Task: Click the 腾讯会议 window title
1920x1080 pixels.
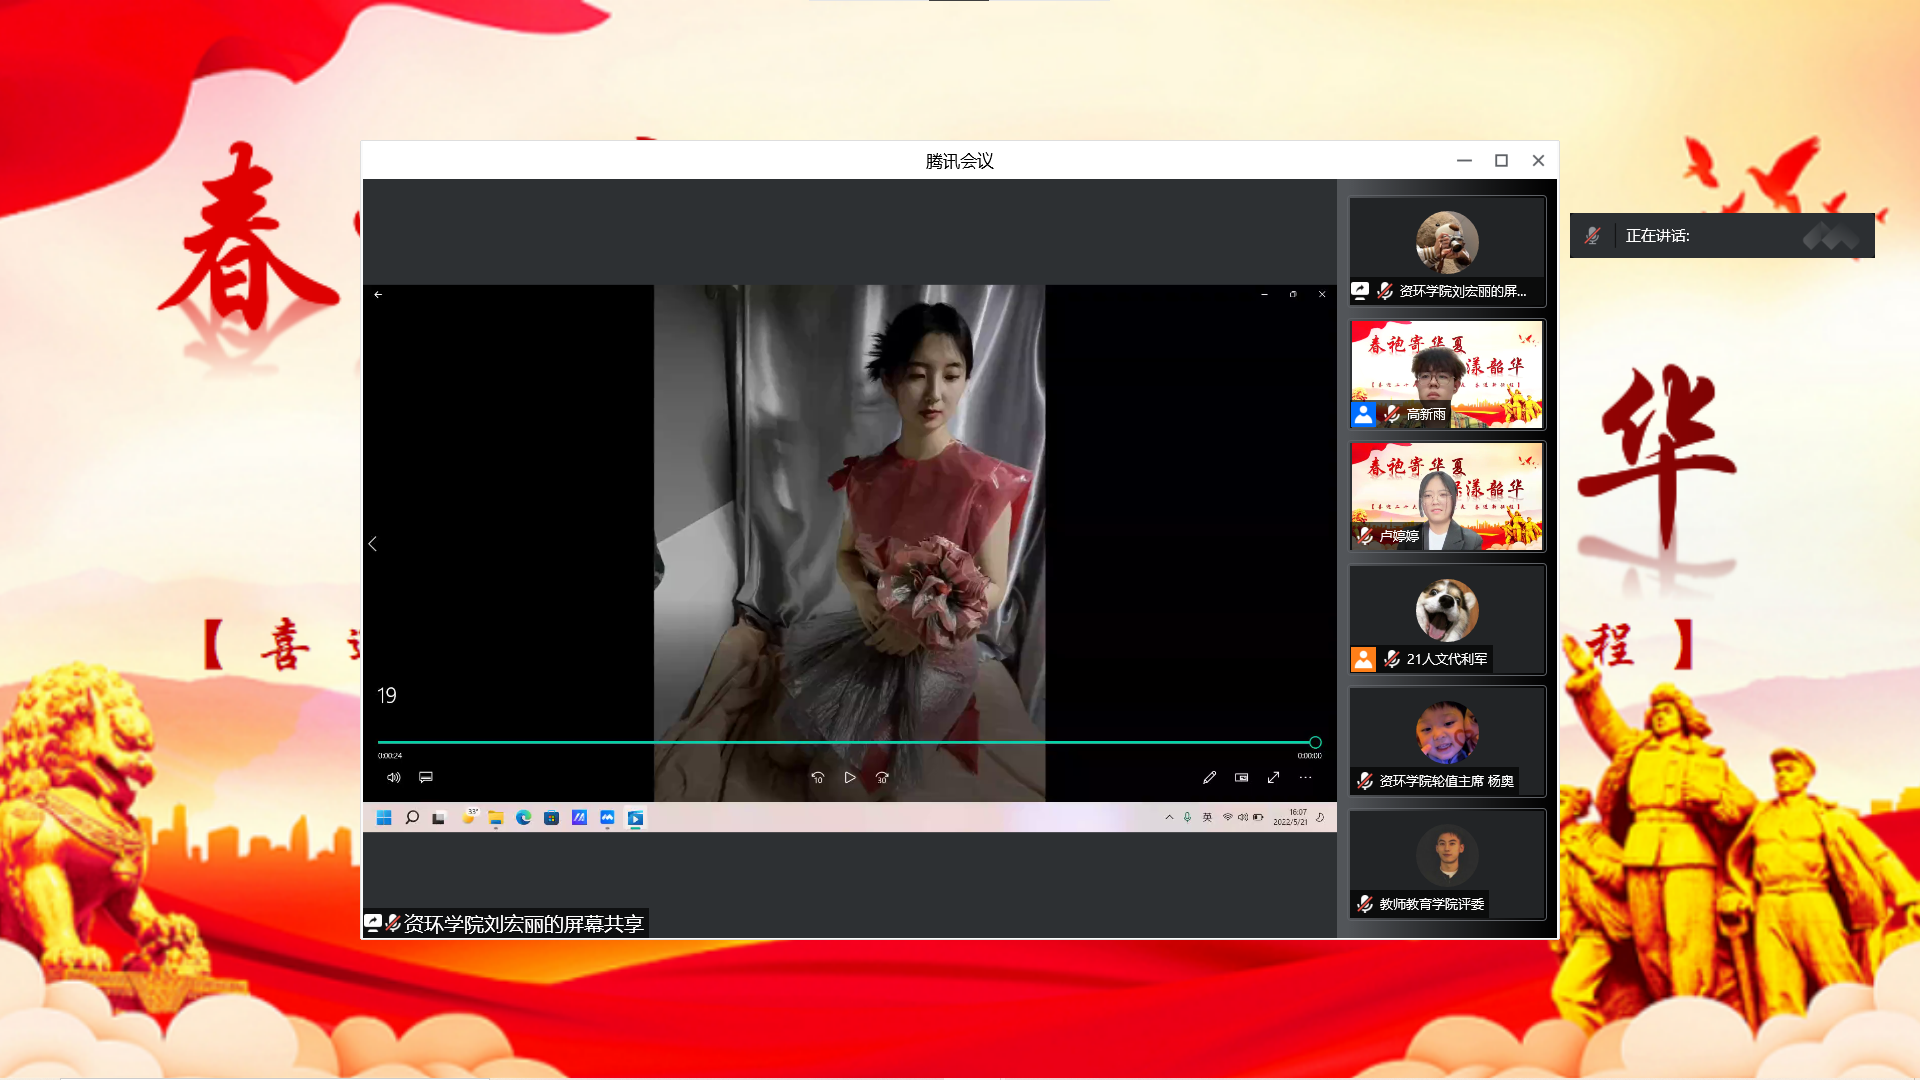Action: [x=959, y=161]
